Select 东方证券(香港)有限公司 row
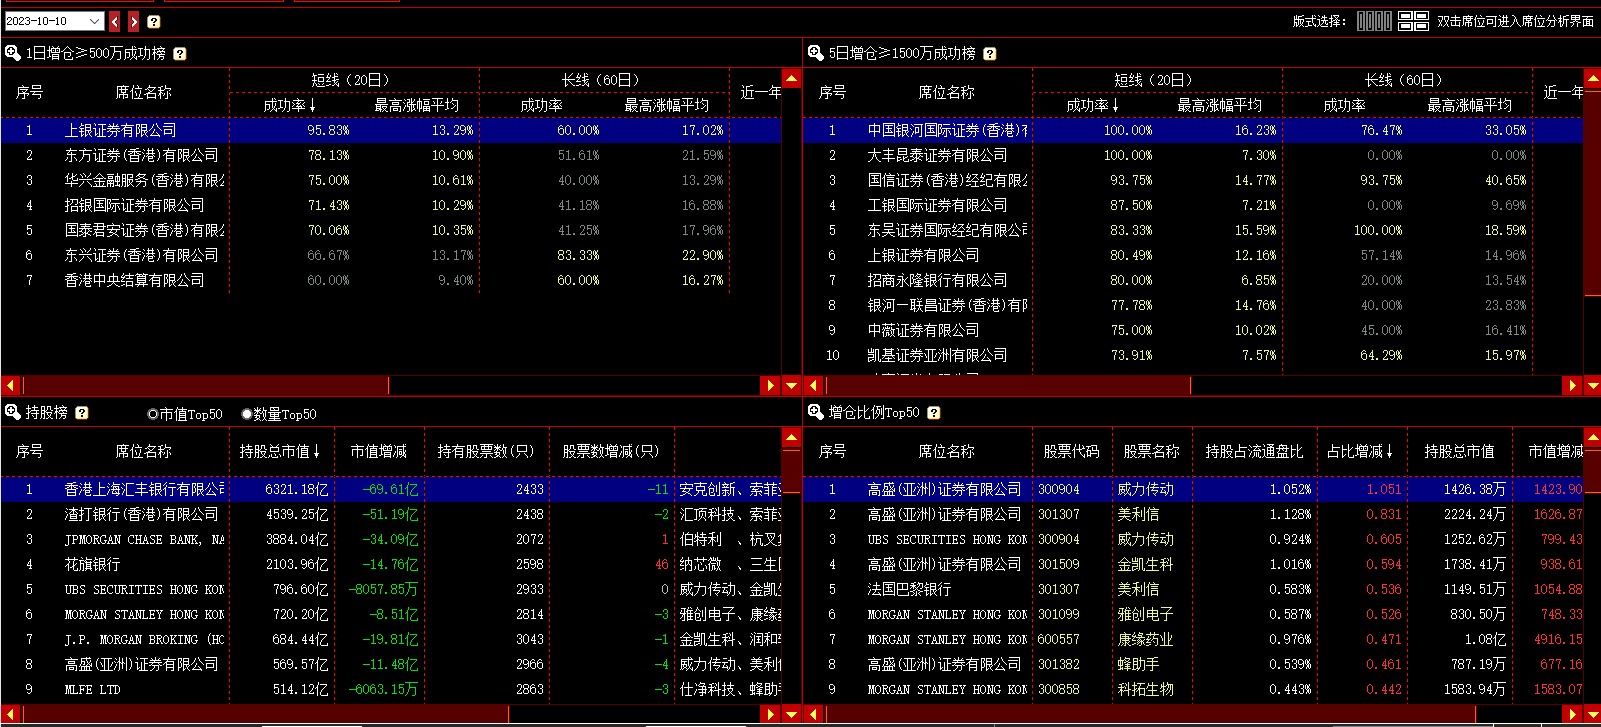 click(141, 155)
